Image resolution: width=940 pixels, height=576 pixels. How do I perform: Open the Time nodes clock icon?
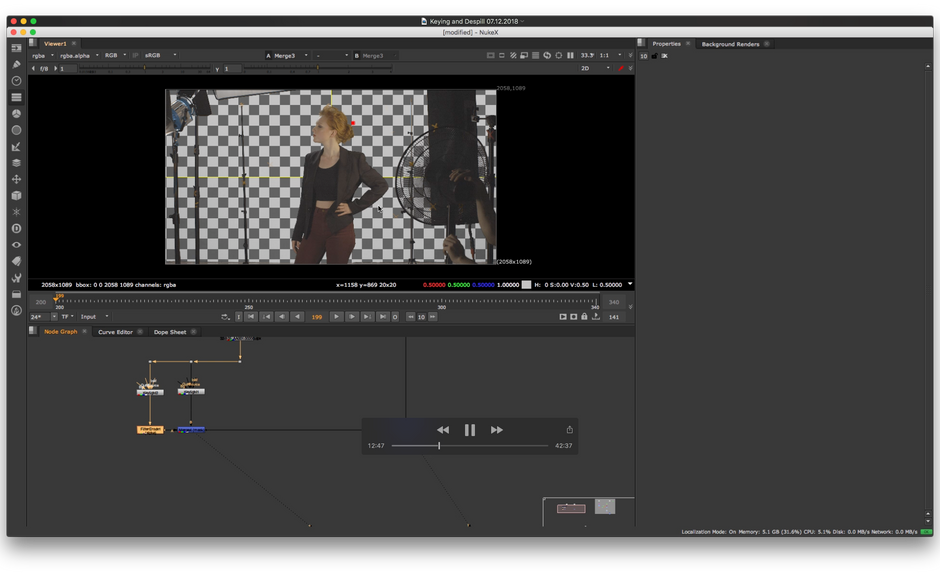(16, 81)
